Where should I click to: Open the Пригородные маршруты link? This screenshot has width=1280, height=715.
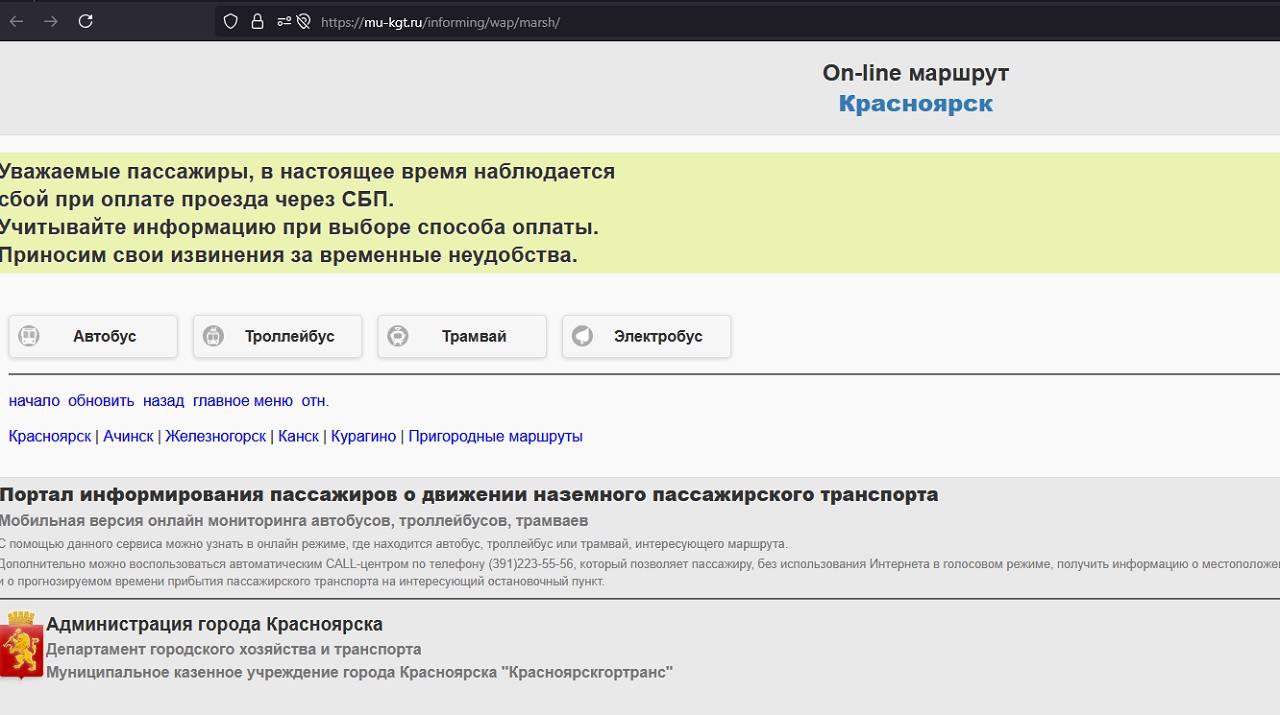[x=495, y=436]
